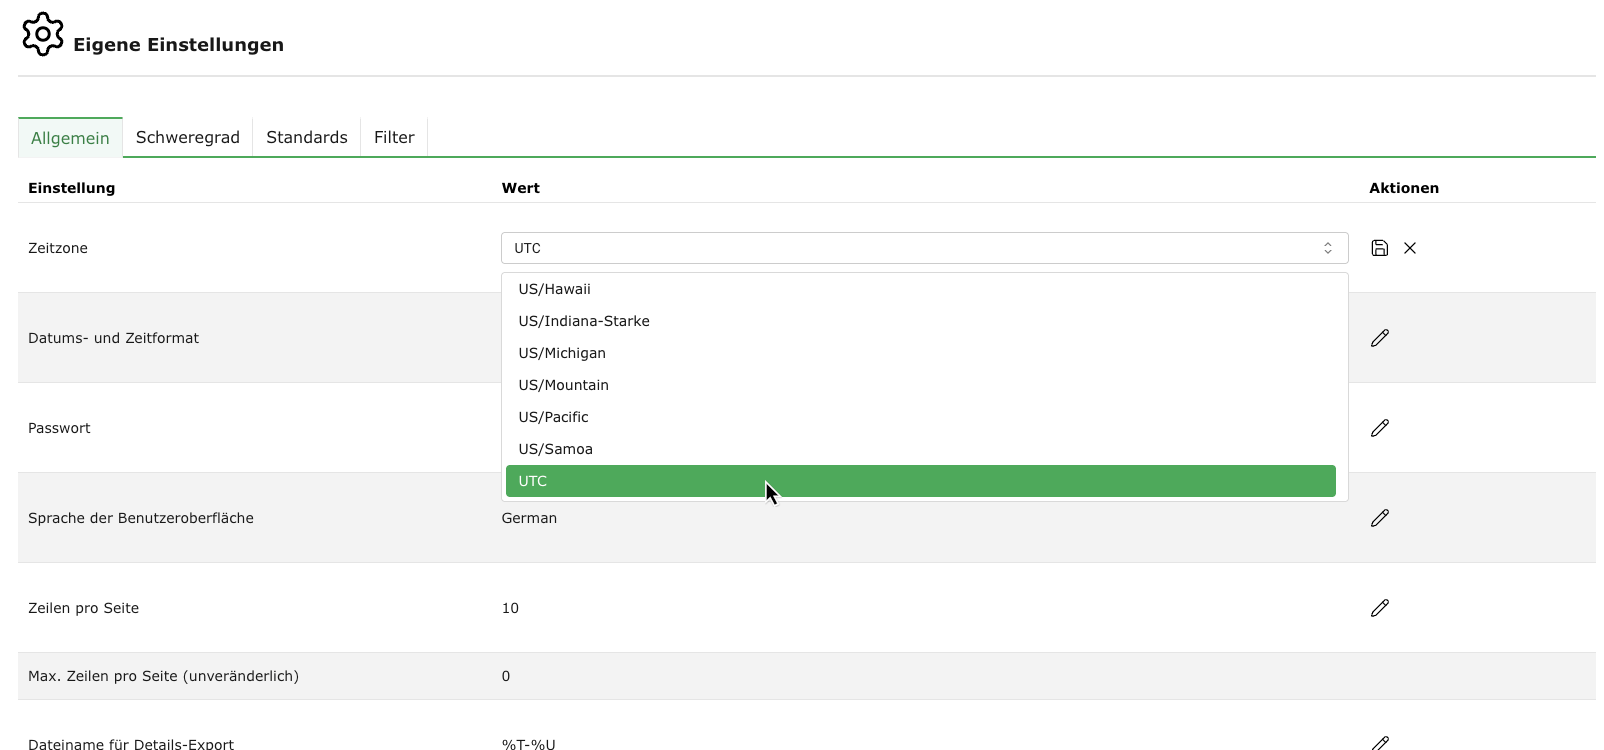The image size is (1604, 750).
Task: Select US/Hawaii from the timezone list
Action: [x=554, y=289]
